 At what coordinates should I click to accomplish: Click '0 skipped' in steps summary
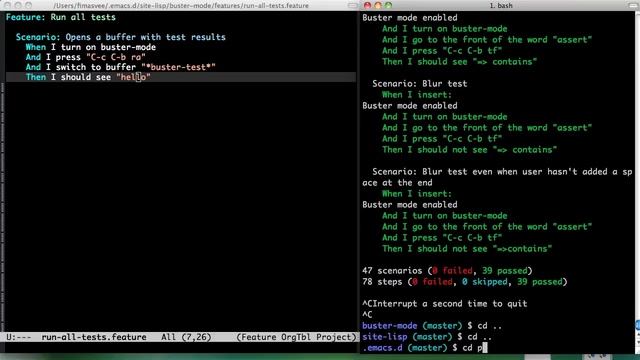484,282
